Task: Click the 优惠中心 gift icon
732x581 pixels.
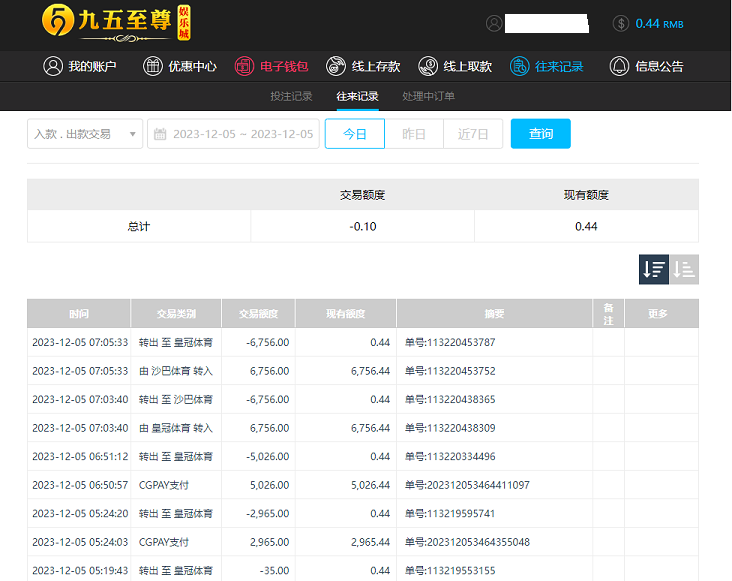Action: pyautogui.click(x=153, y=66)
